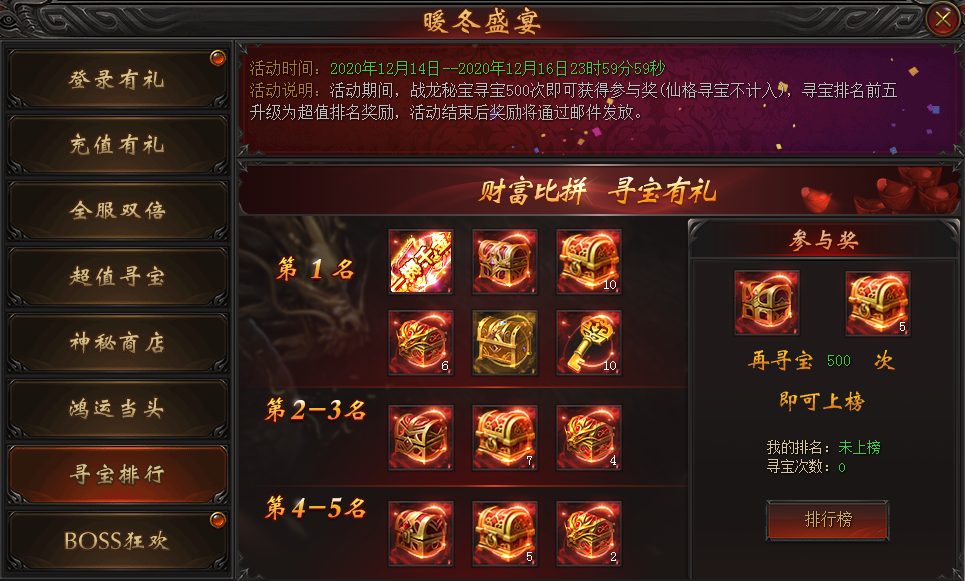Click the first-place glowing sword reward icon
965x581 pixels.
pos(421,262)
